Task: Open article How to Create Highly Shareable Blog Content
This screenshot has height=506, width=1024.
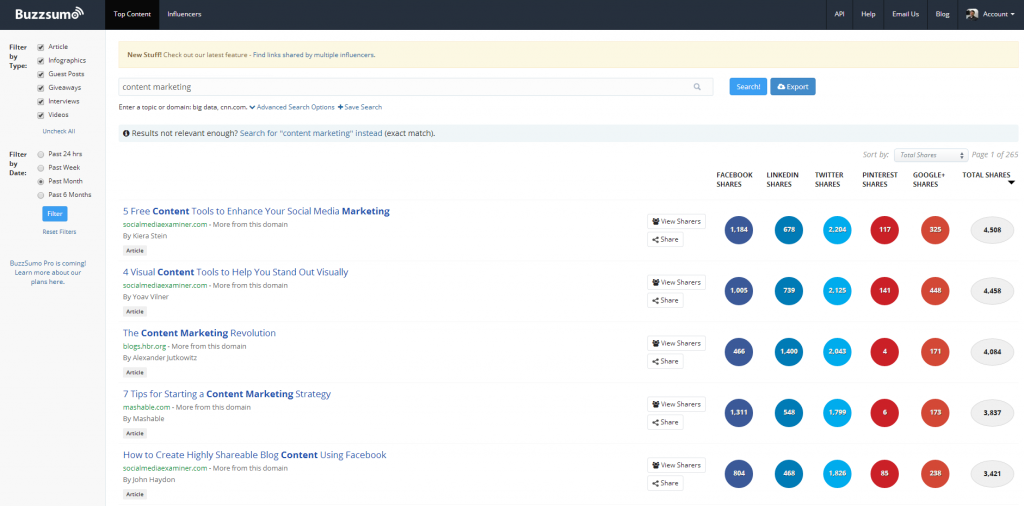Action: pyautogui.click(x=255, y=455)
